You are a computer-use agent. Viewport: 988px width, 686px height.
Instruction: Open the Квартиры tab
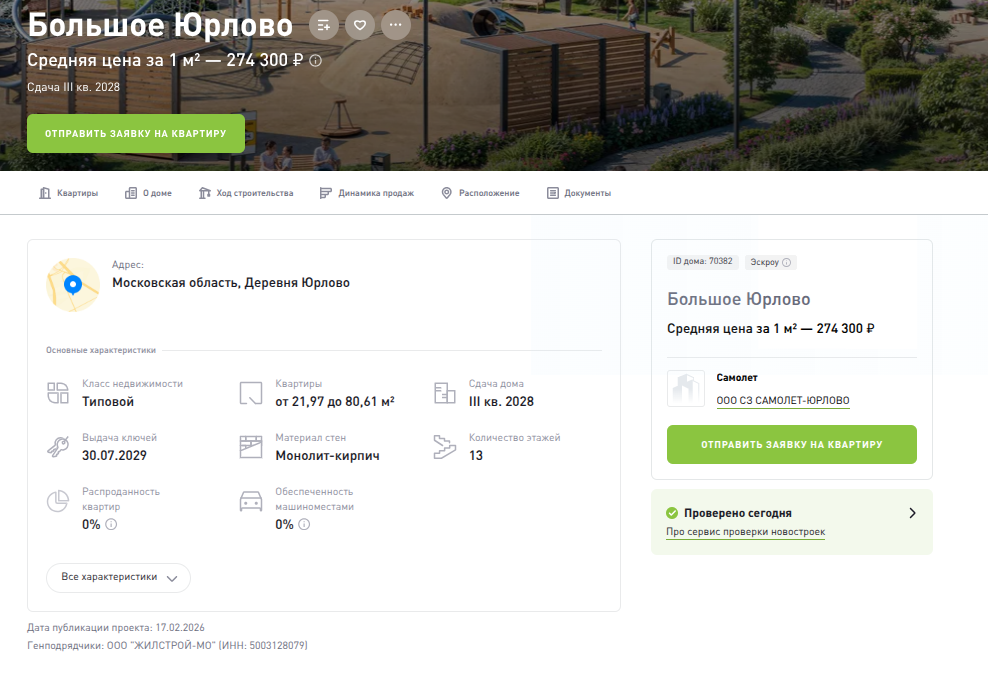click(x=68, y=193)
